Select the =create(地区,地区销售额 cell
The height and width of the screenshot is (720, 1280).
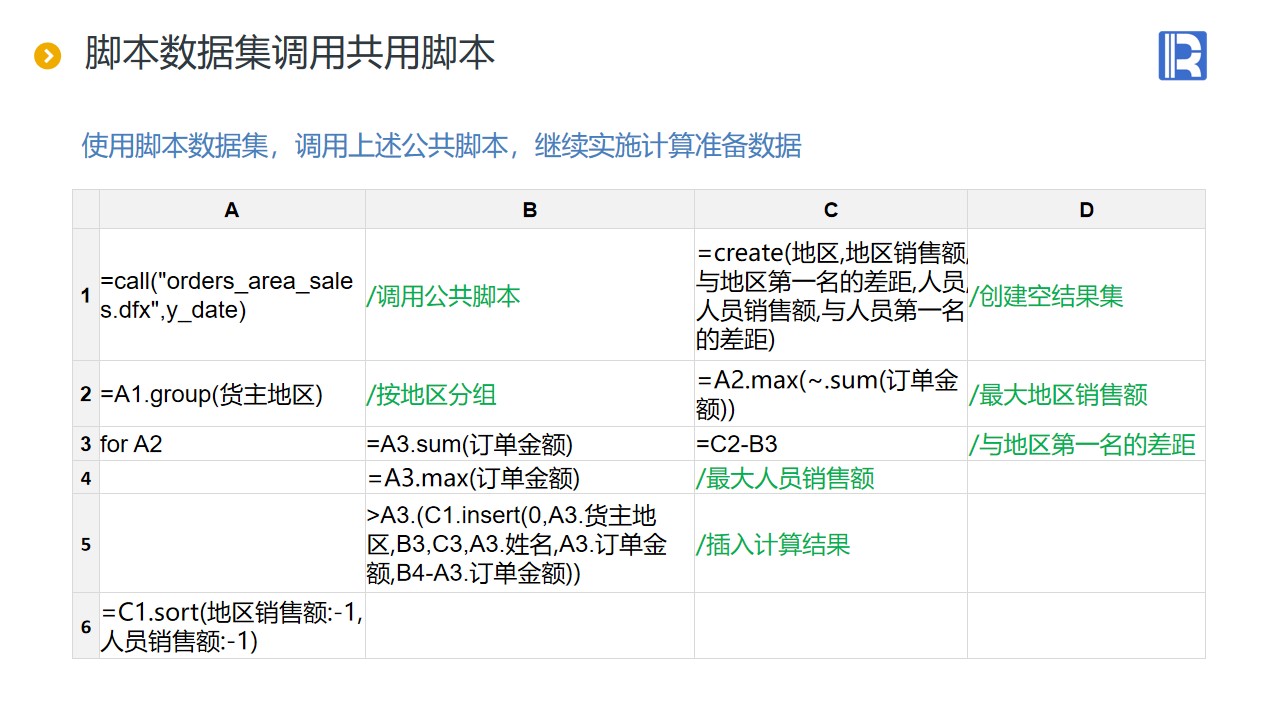coord(831,295)
